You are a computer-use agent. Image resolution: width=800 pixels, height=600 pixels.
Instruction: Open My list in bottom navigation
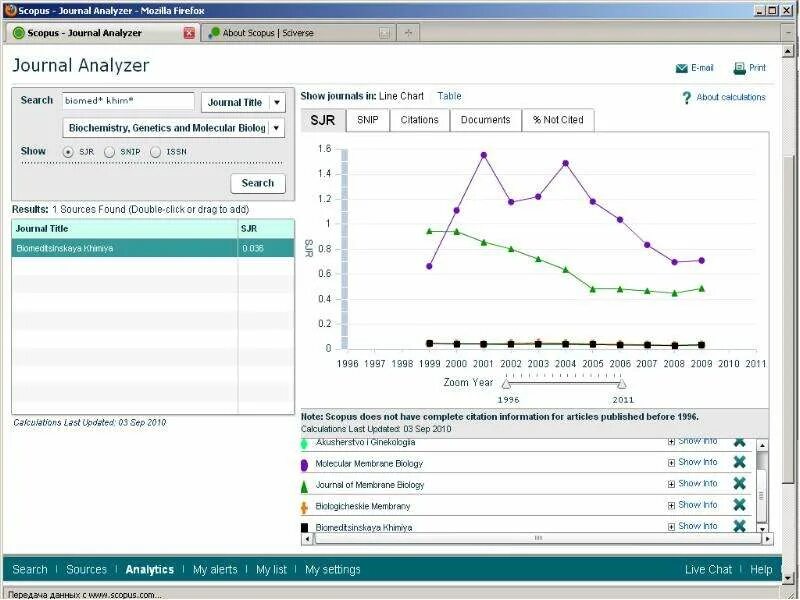coord(271,569)
